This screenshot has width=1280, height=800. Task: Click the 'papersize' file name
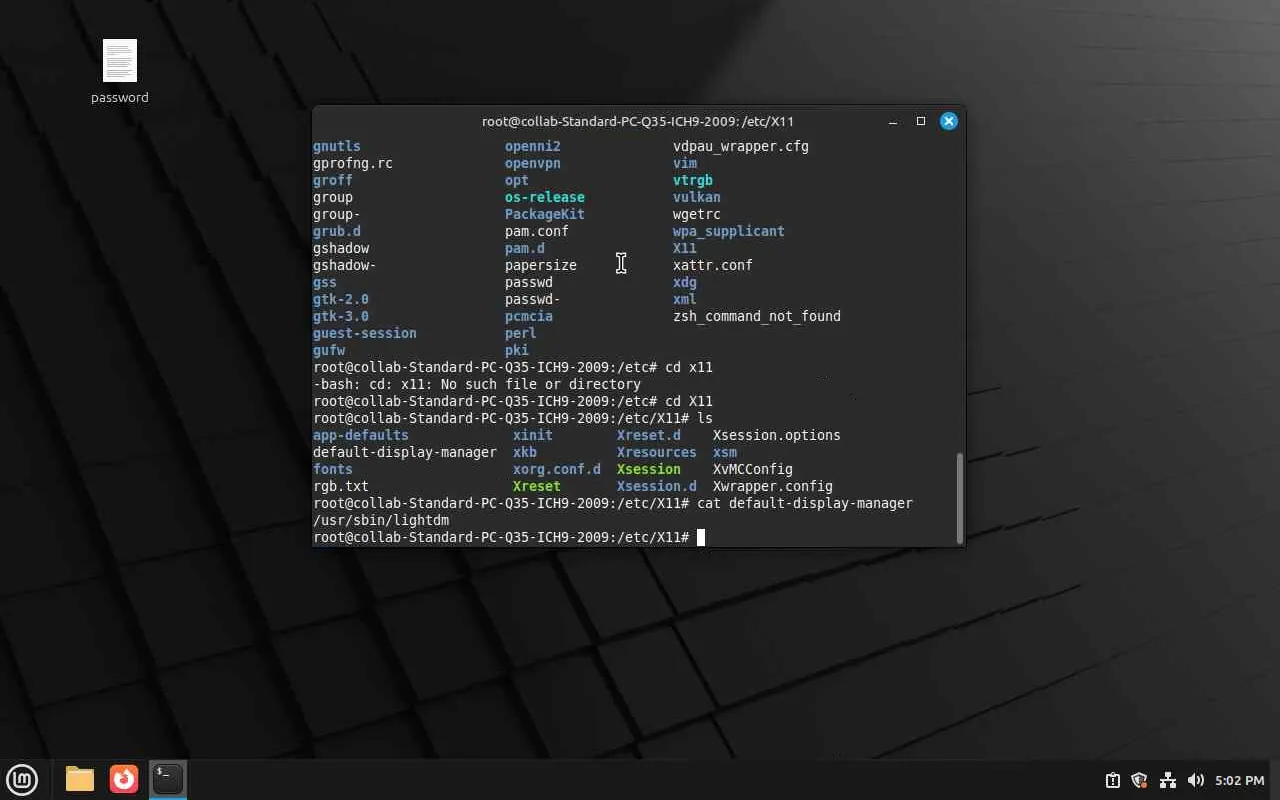click(541, 265)
